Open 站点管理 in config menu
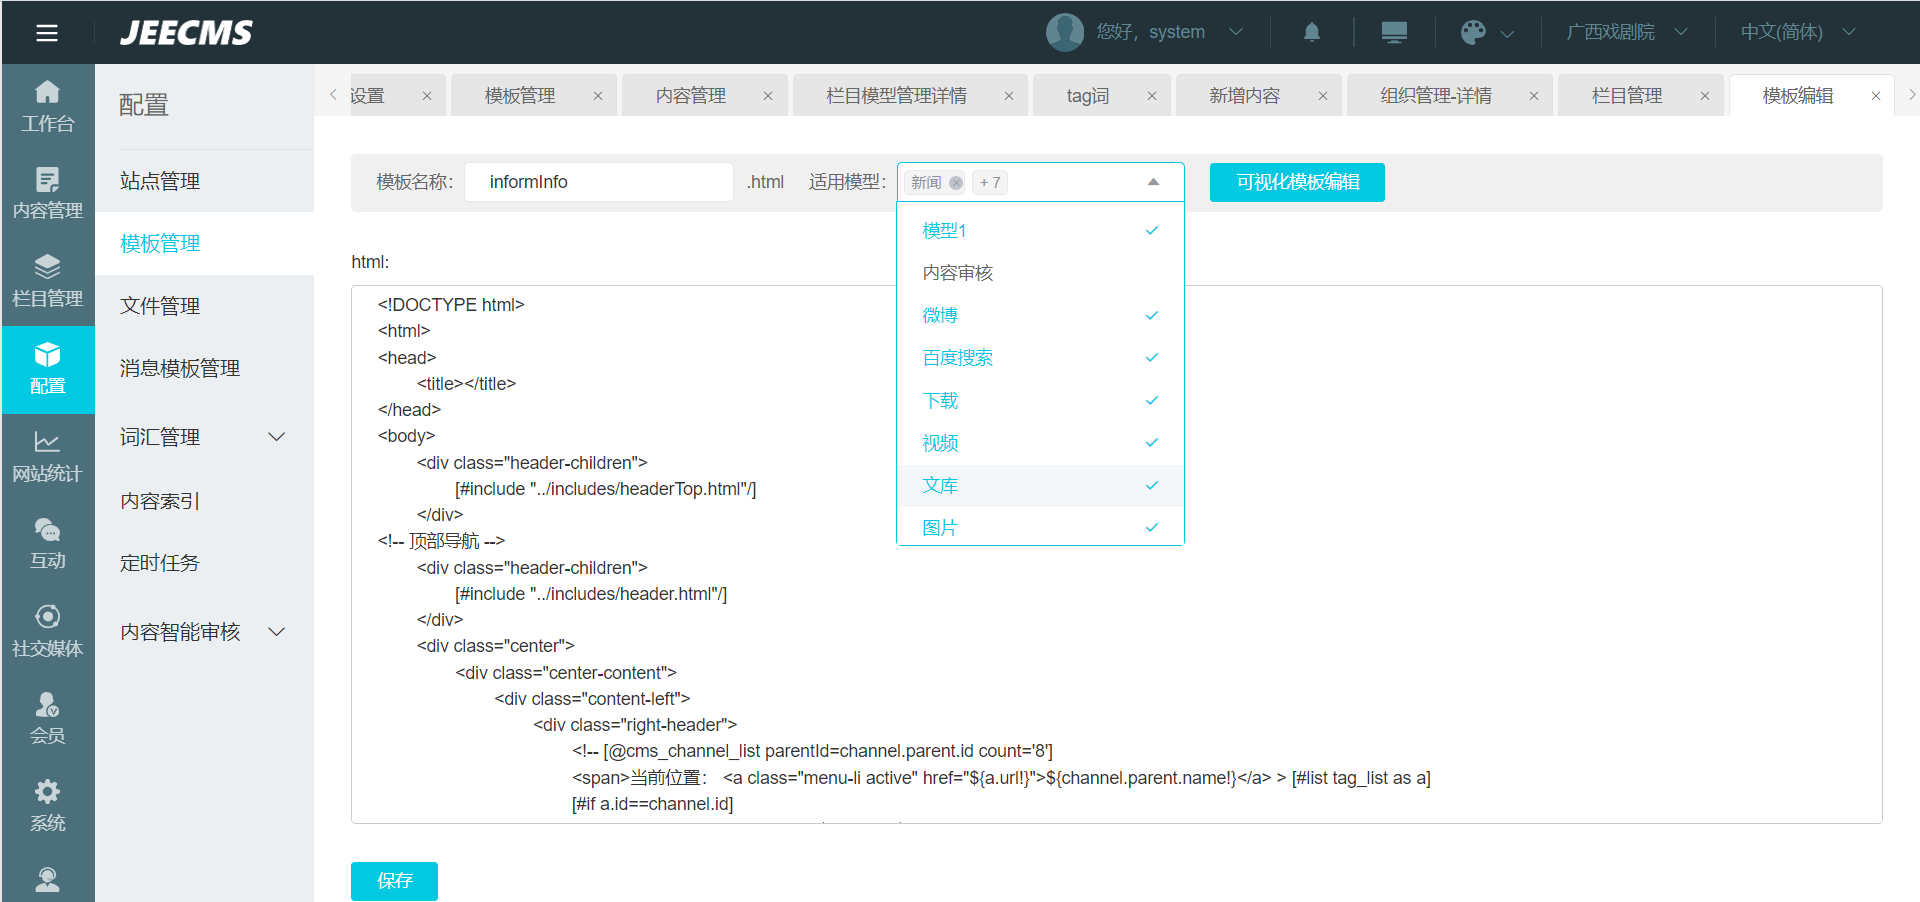 (204, 181)
